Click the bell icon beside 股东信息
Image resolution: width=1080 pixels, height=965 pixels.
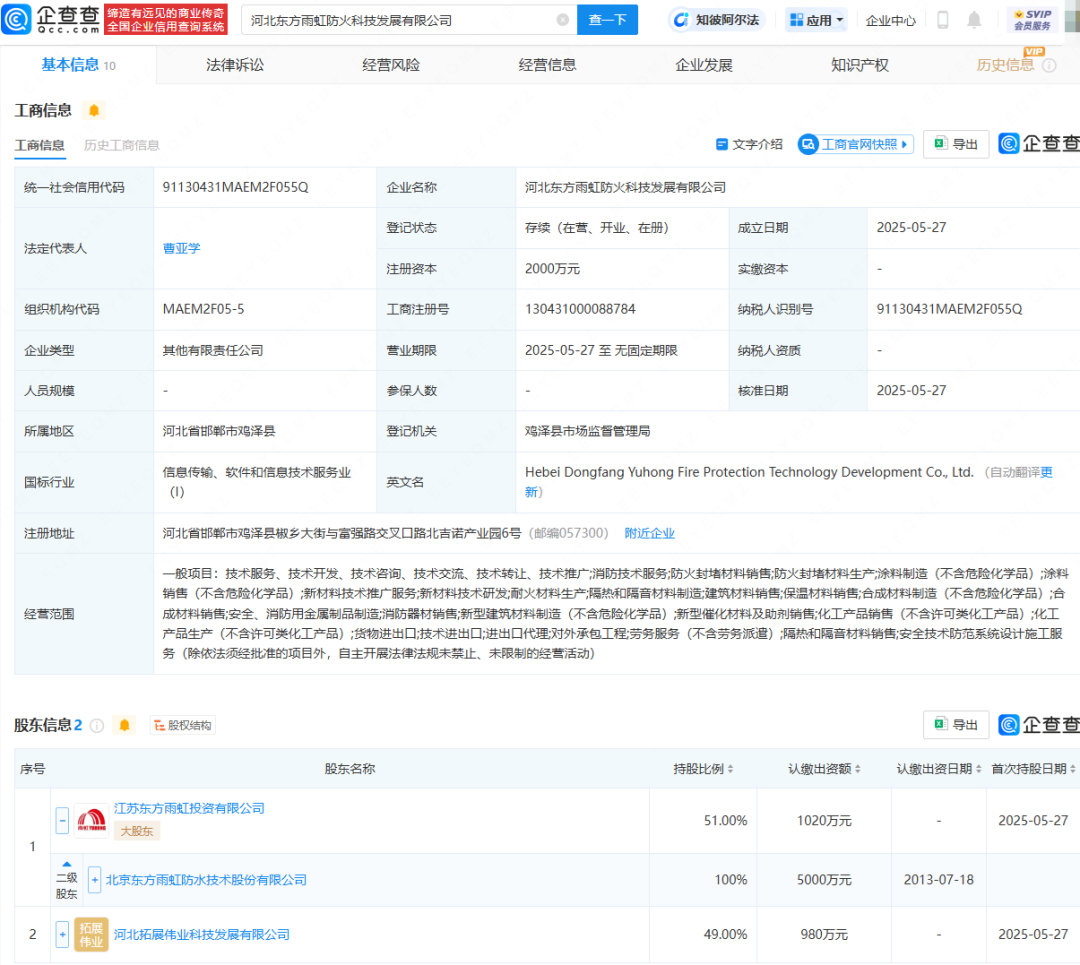click(125, 725)
